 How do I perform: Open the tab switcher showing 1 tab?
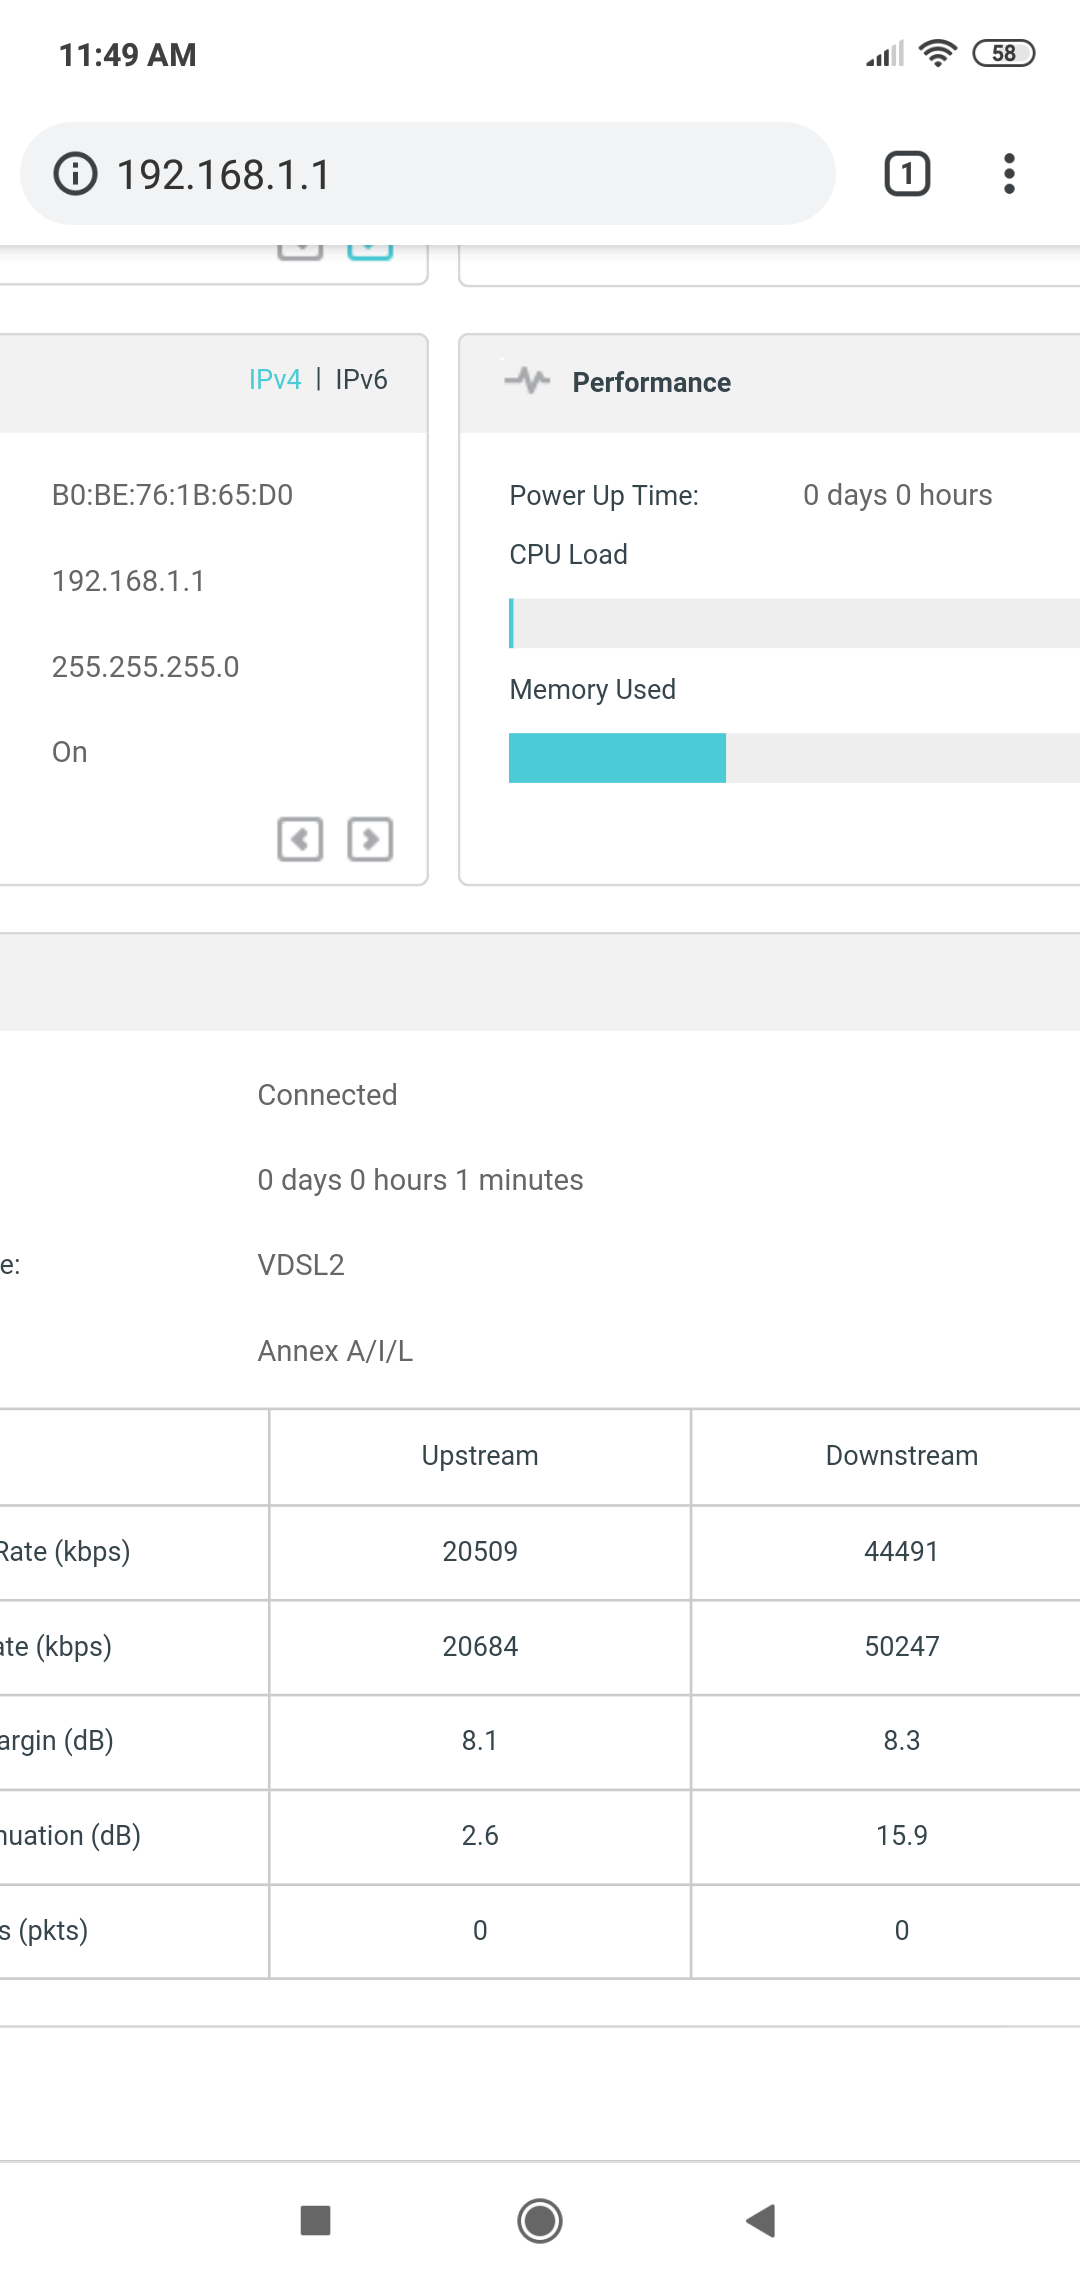(907, 174)
